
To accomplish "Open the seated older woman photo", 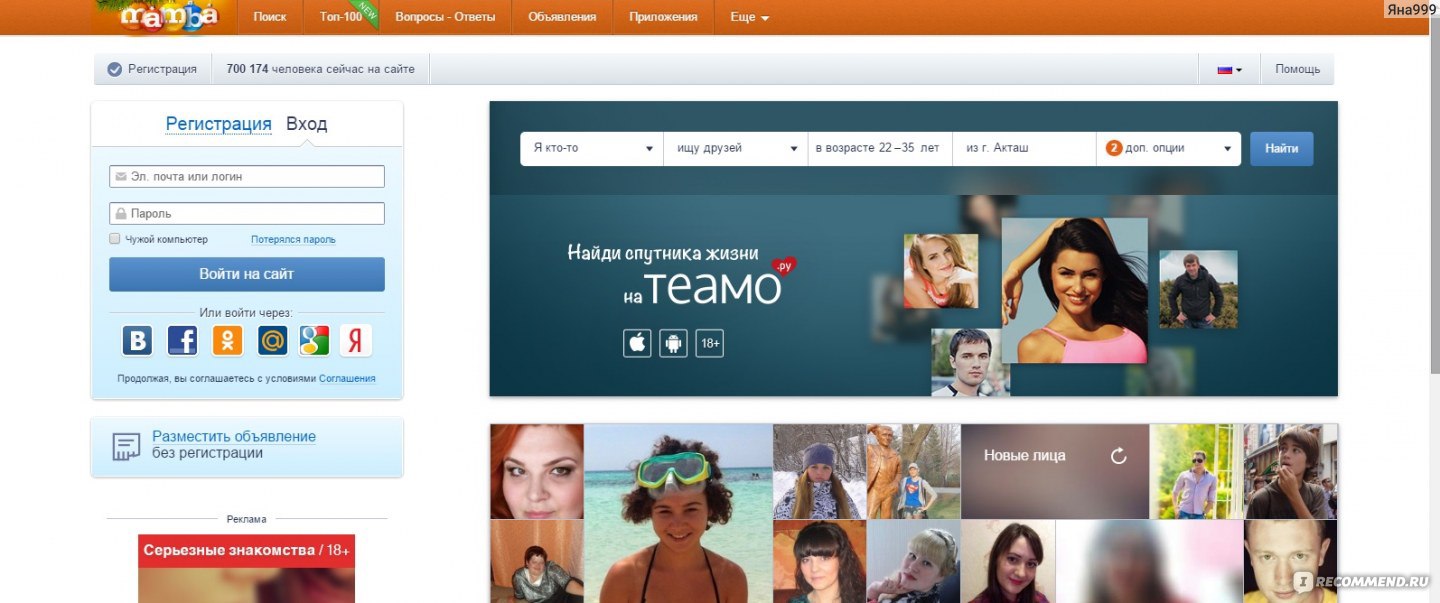I will [x=537, y=562].
